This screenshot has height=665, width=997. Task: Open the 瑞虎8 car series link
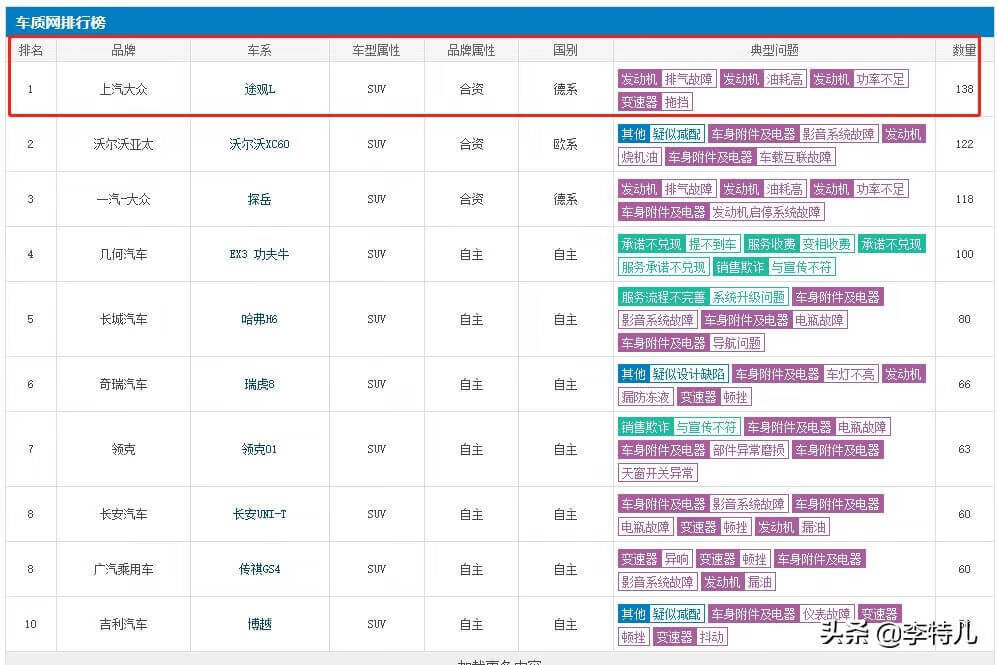(259, 384)
